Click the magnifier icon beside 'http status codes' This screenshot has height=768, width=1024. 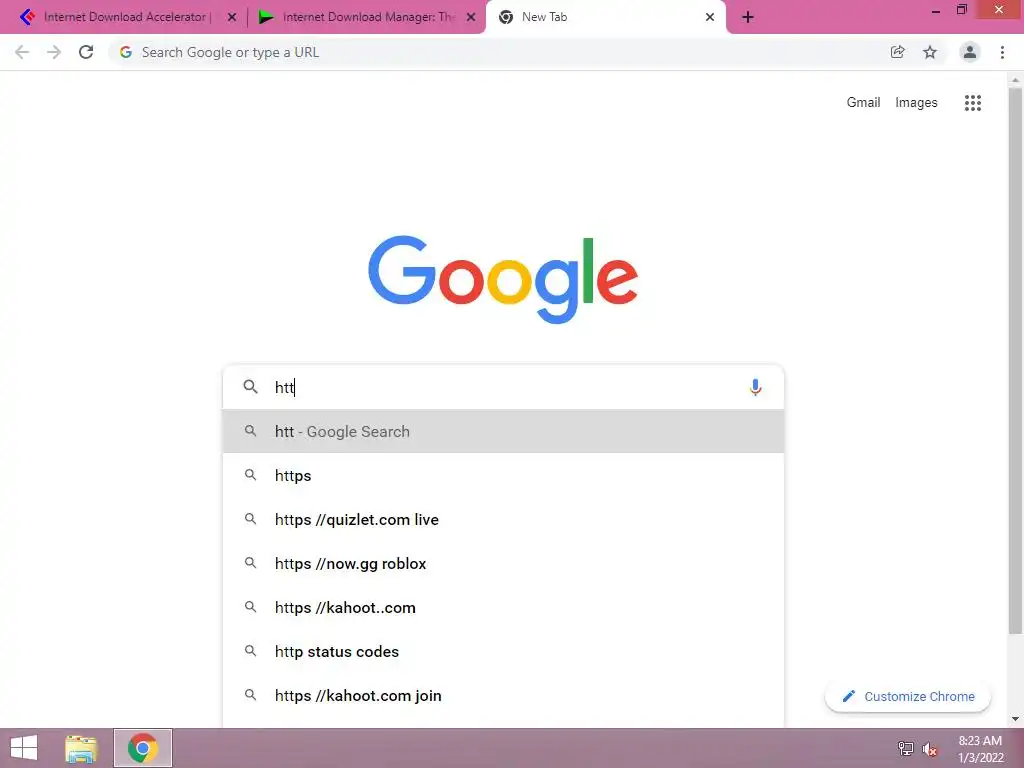point(250,651)
